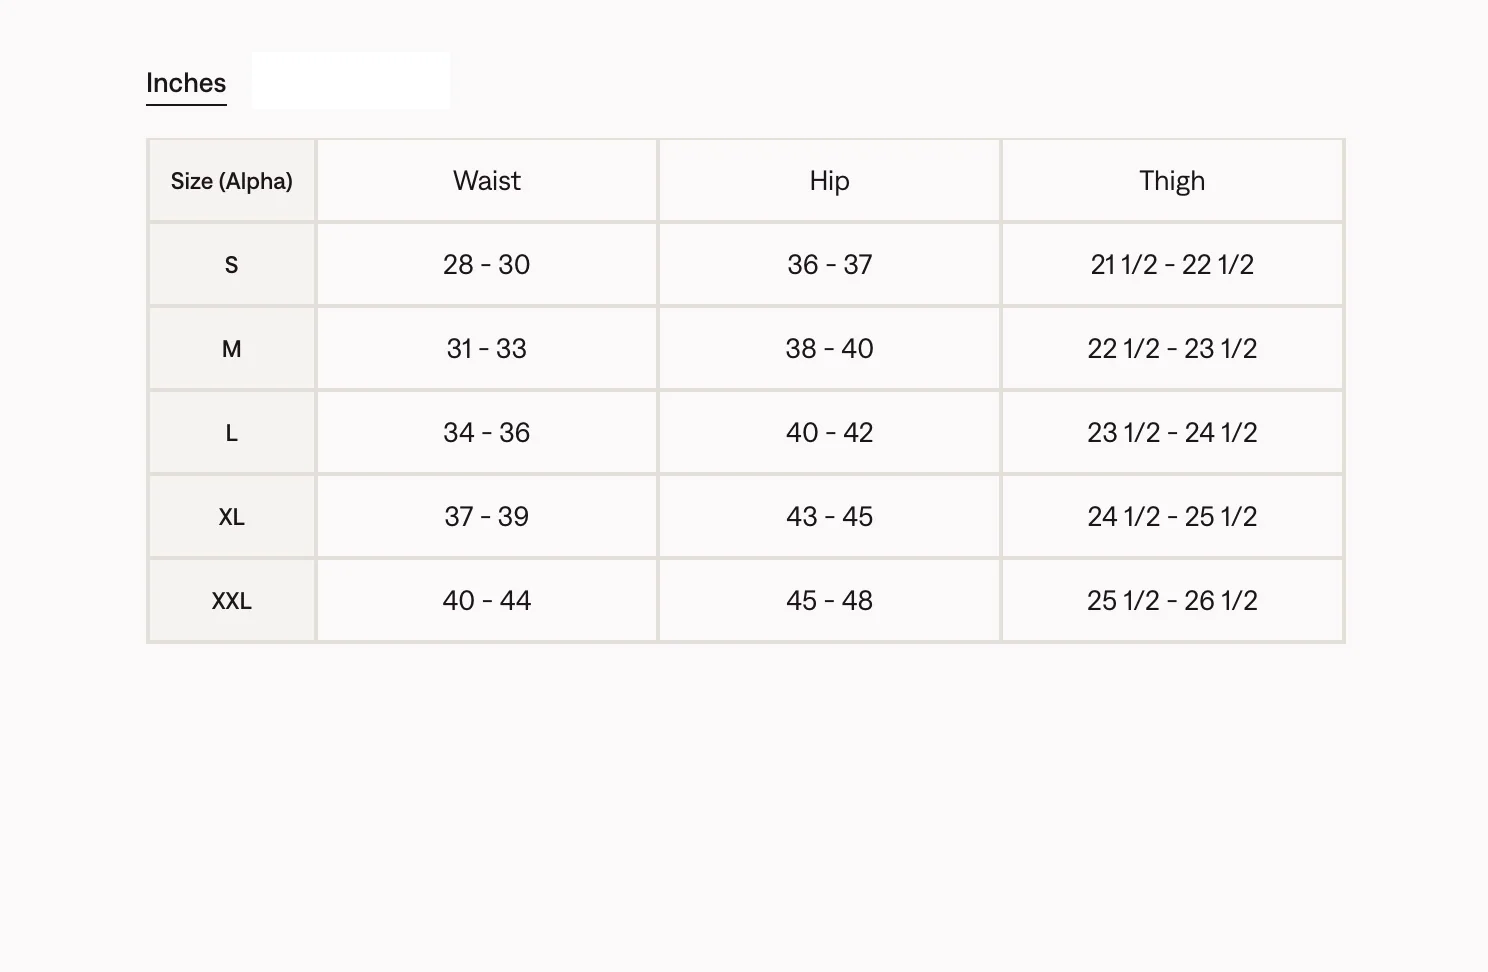Viewport: 1488px width, 972px height.
Task: Click the Hip column header
Action: coord(829,181)
